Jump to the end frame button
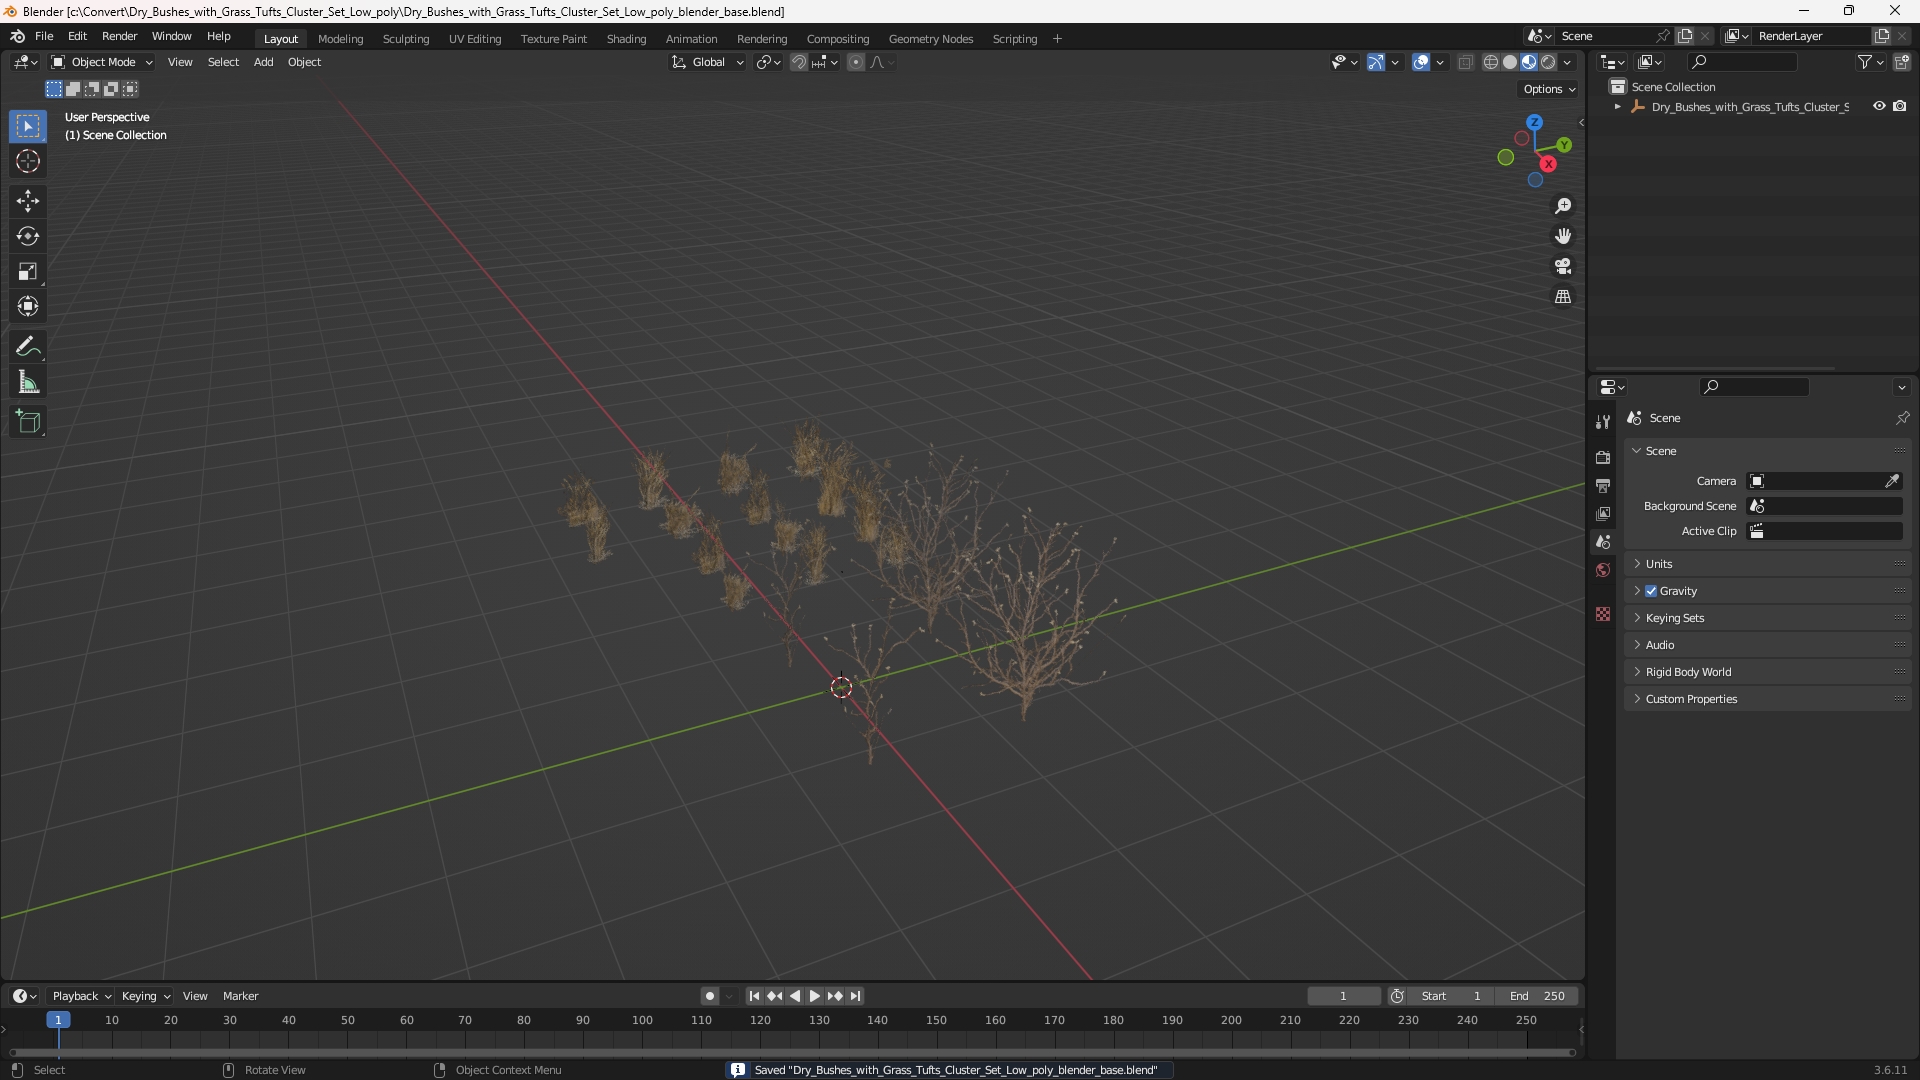Screen dimensions: 1920x1080 point(855,996)
